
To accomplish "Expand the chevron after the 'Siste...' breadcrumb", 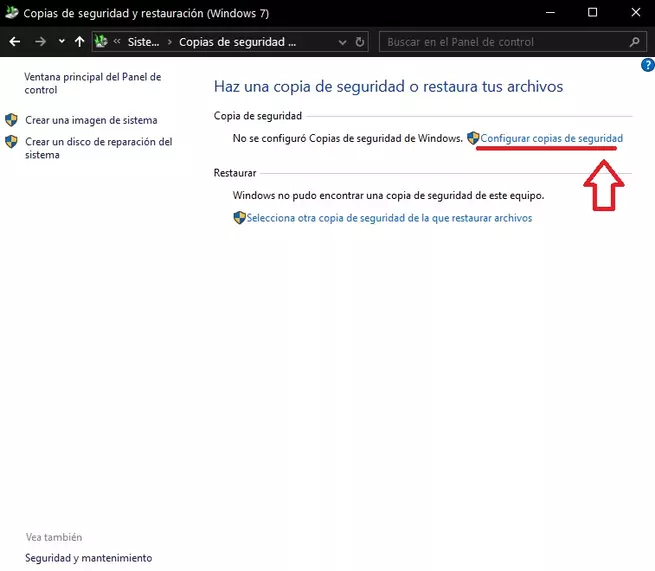I will click(170, 42).
